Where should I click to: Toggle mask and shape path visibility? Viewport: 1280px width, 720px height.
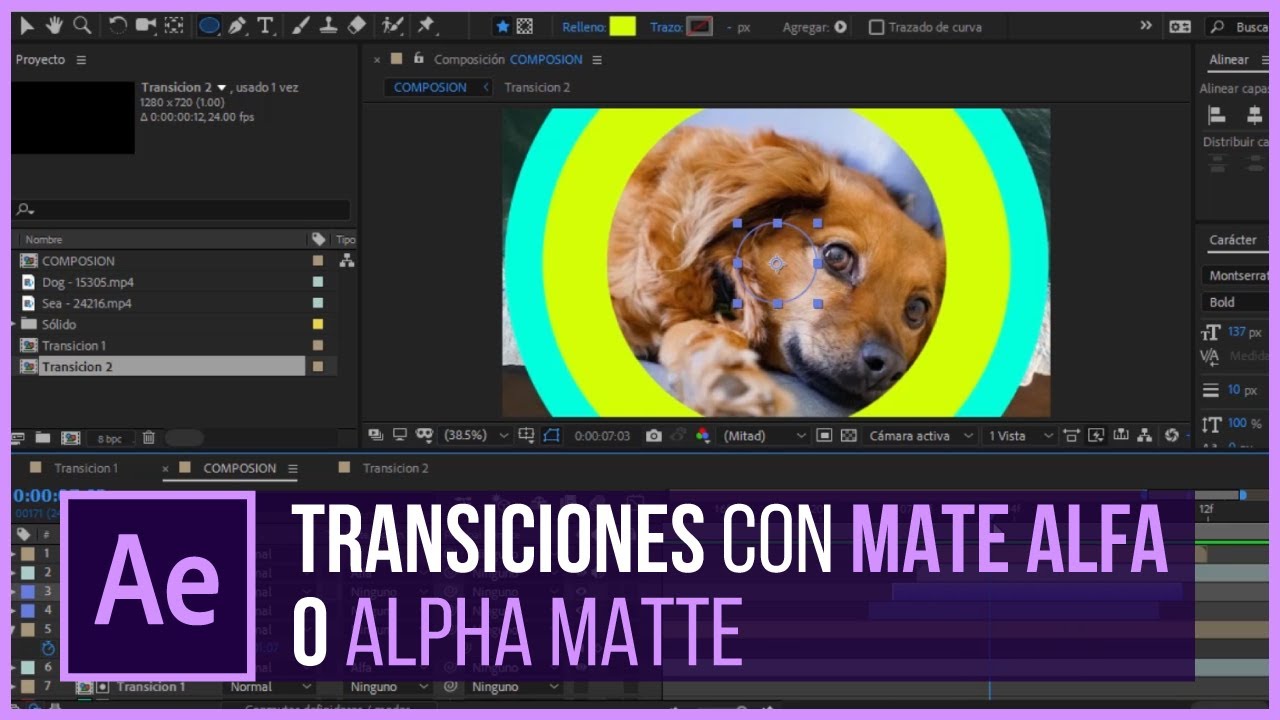pyautogui.click(x=552, y=436)
